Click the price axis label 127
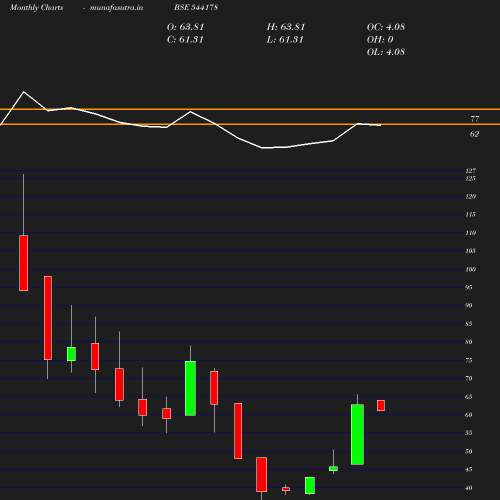The width and height of the screenshot is (500, 500). (x=471, y=171)
